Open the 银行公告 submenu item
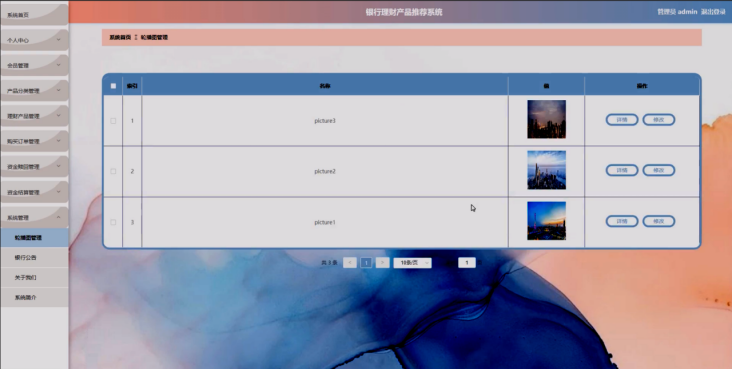This screenshot has width=732, height=369. click(x=34, y=257)
